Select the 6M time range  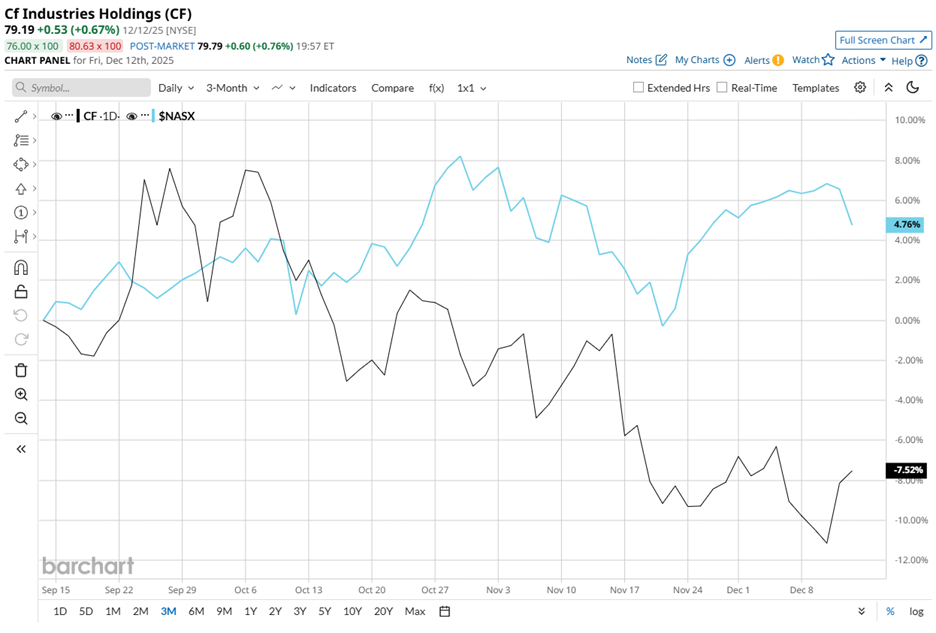tap(196, 611)
